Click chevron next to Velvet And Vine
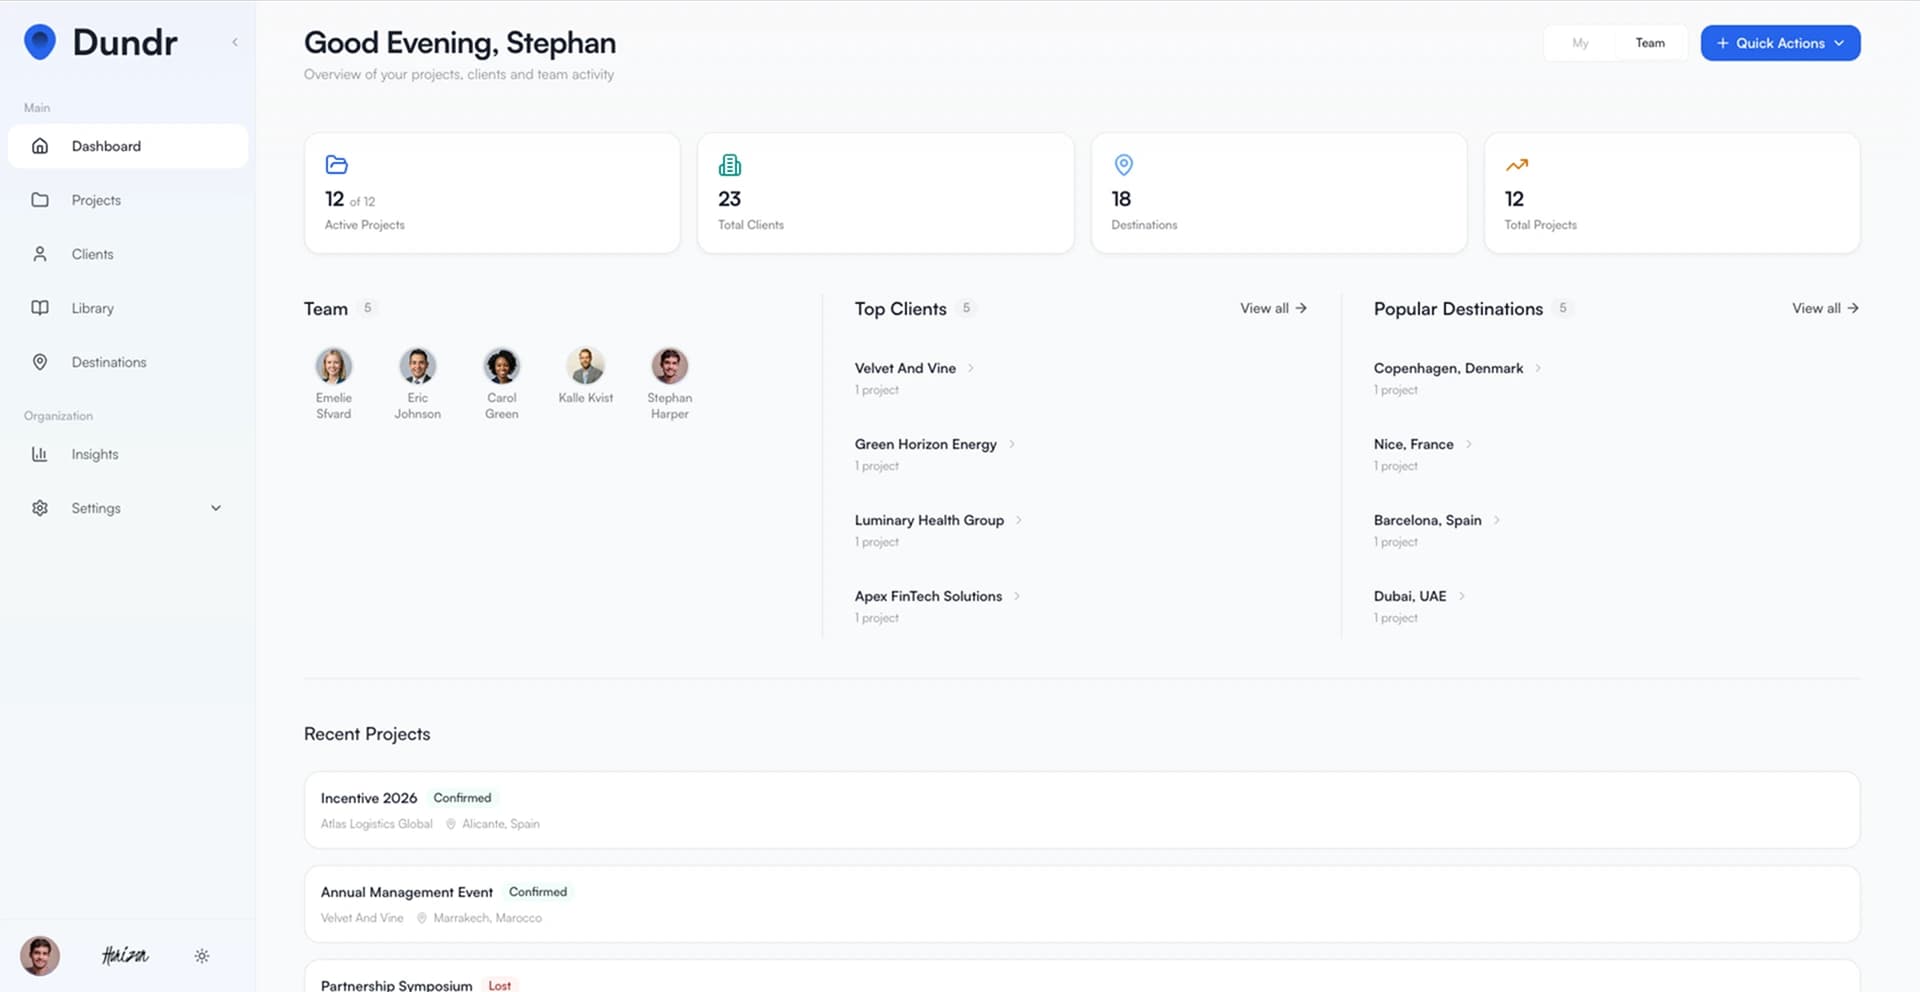This screenshot has width=1920, height=992. [971, 368]
